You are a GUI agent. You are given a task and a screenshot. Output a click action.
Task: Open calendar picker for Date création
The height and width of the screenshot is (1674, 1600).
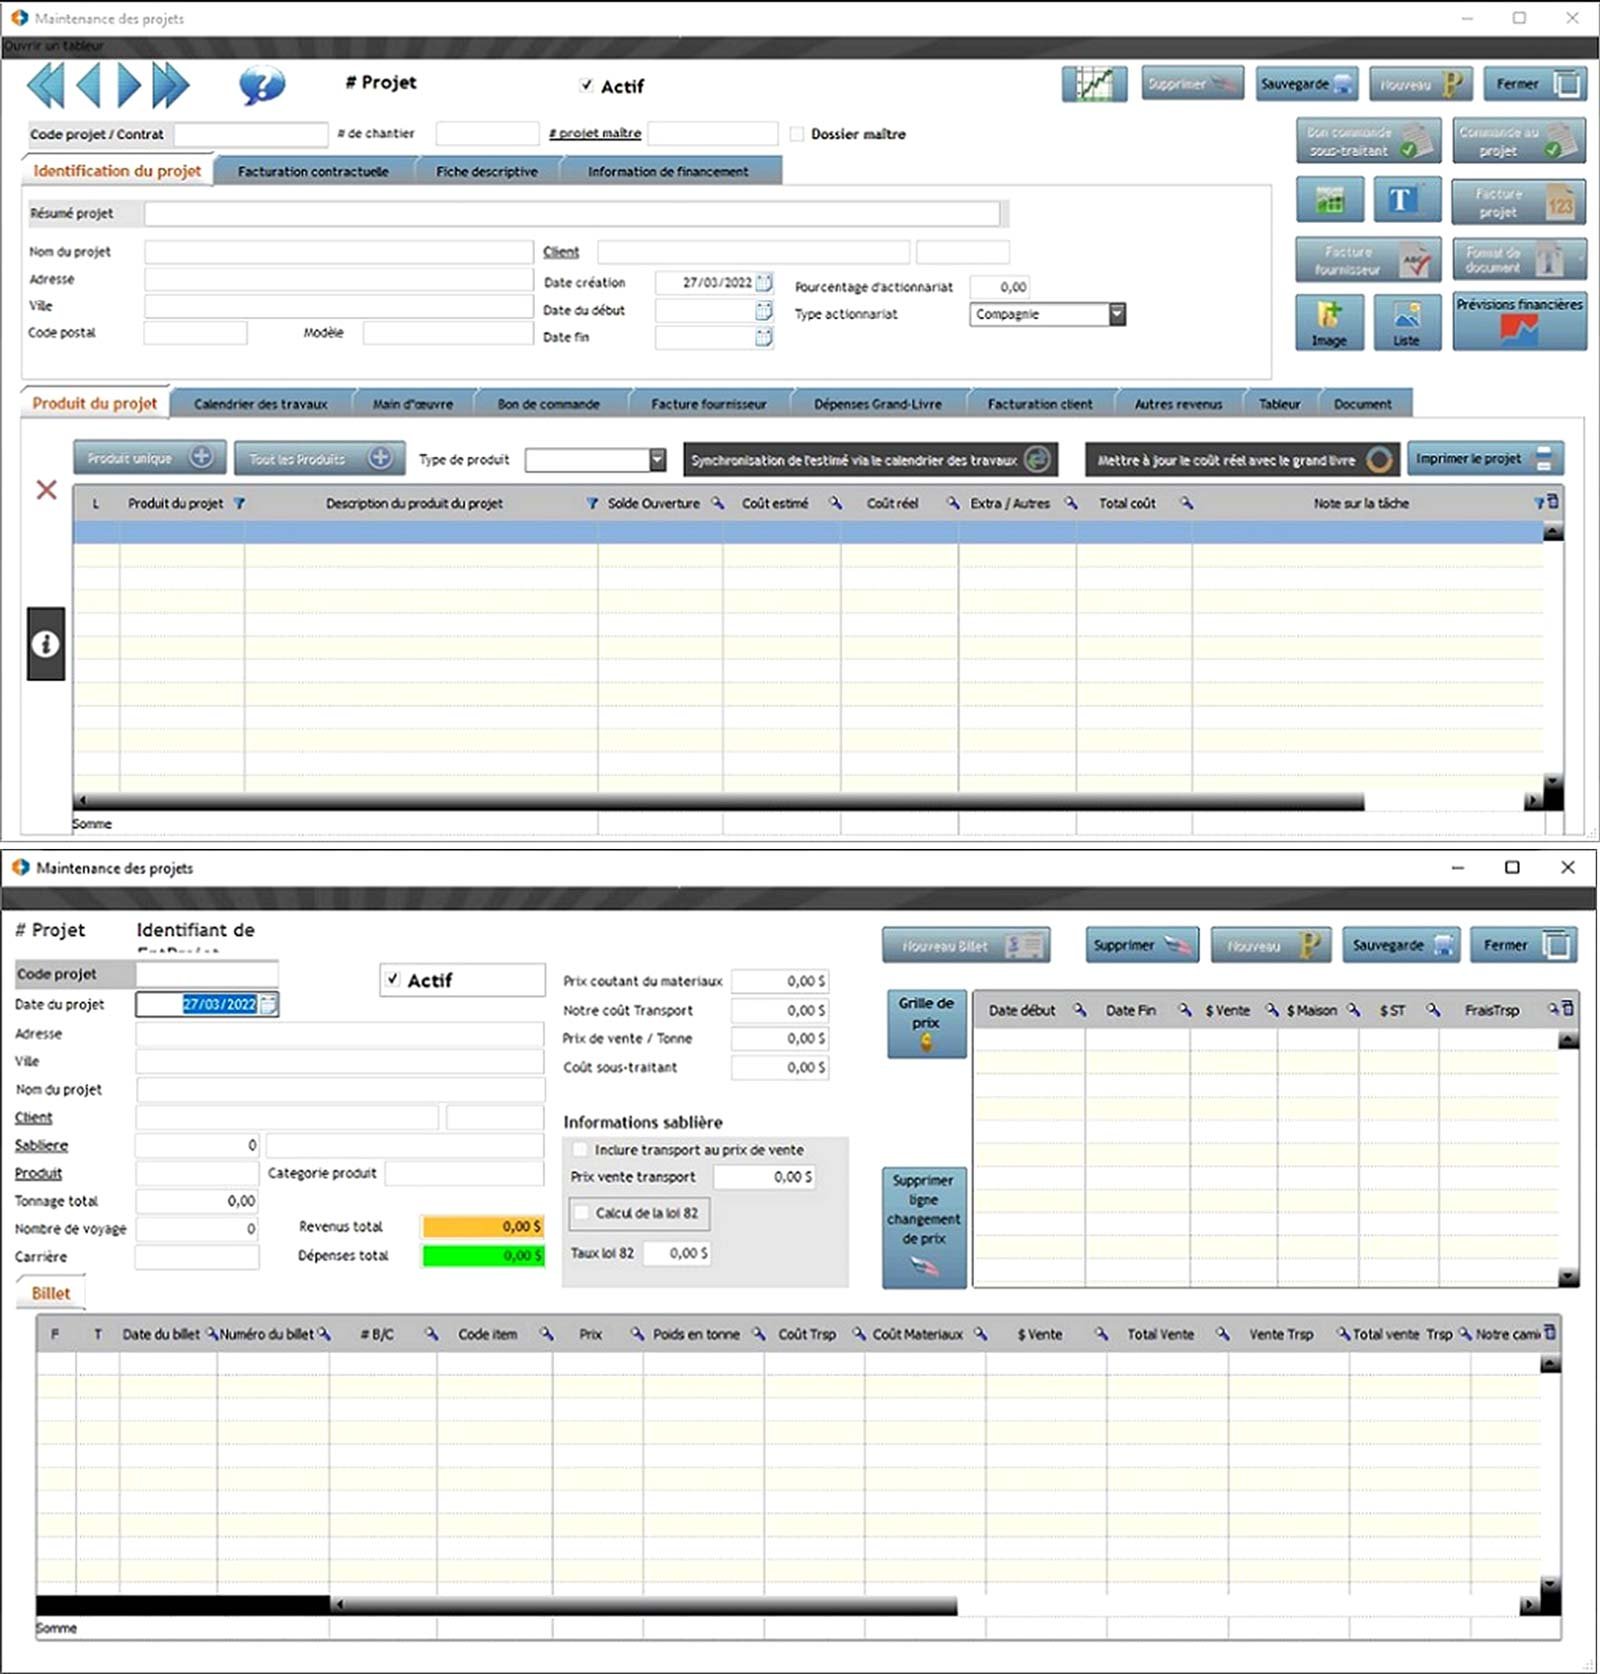(x=764, y=283)
